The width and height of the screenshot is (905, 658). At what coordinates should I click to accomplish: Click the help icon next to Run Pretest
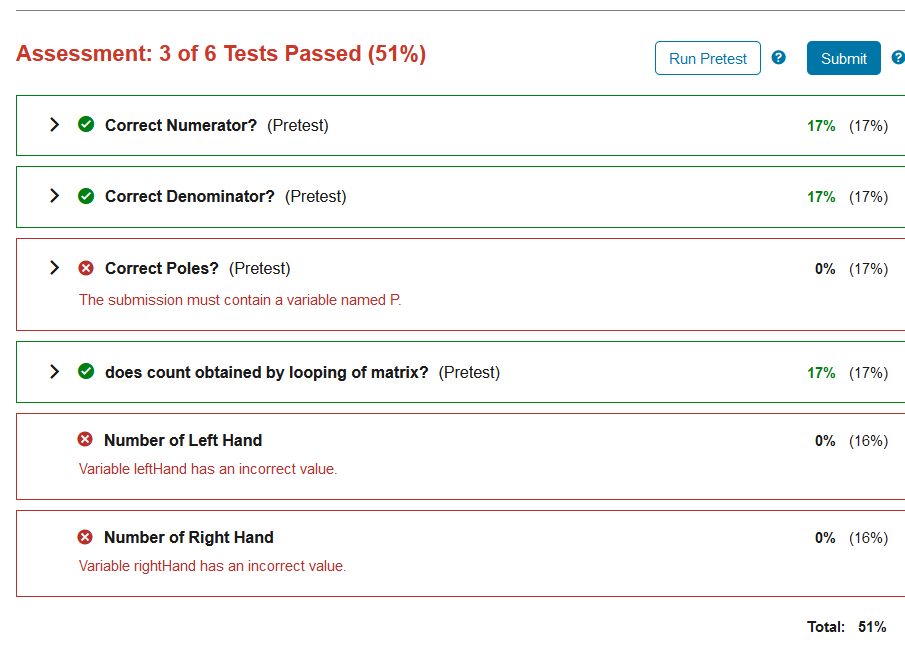click(778, 58)
